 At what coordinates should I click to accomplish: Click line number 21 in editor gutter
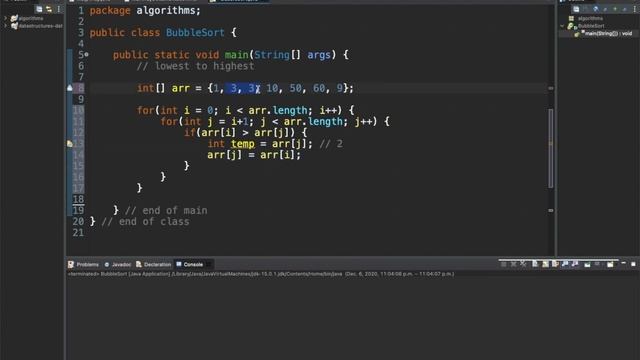(78, 232)
